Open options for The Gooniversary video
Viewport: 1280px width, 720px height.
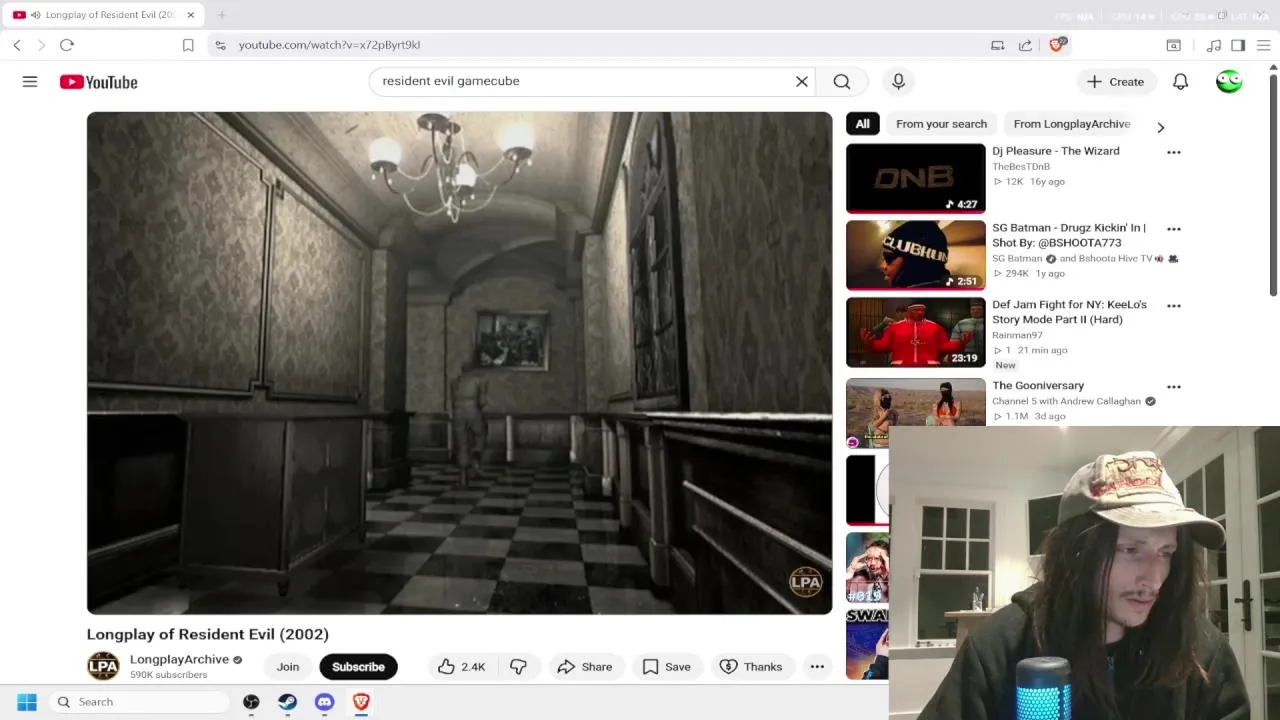(x=1173, y=387)
